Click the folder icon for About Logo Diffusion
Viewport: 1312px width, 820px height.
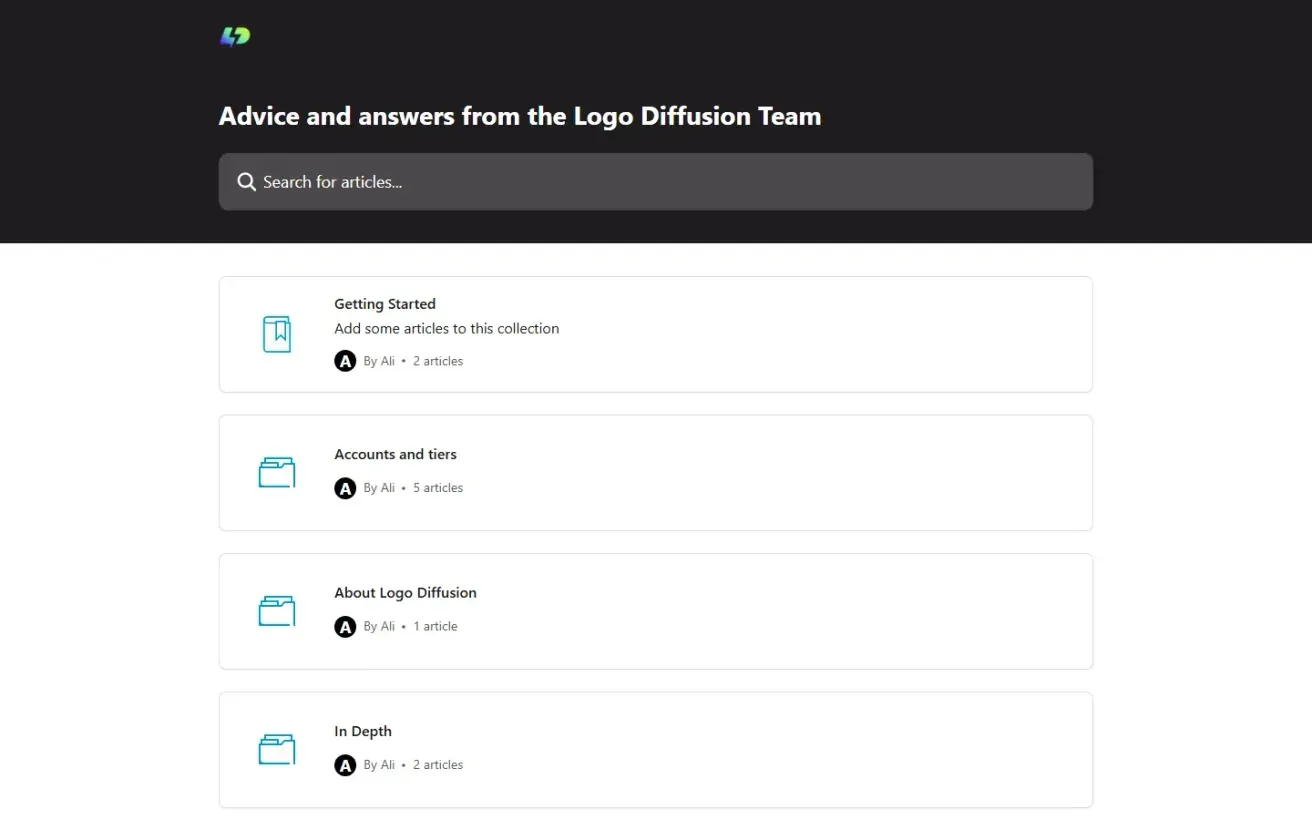click(x=277, y=611)
